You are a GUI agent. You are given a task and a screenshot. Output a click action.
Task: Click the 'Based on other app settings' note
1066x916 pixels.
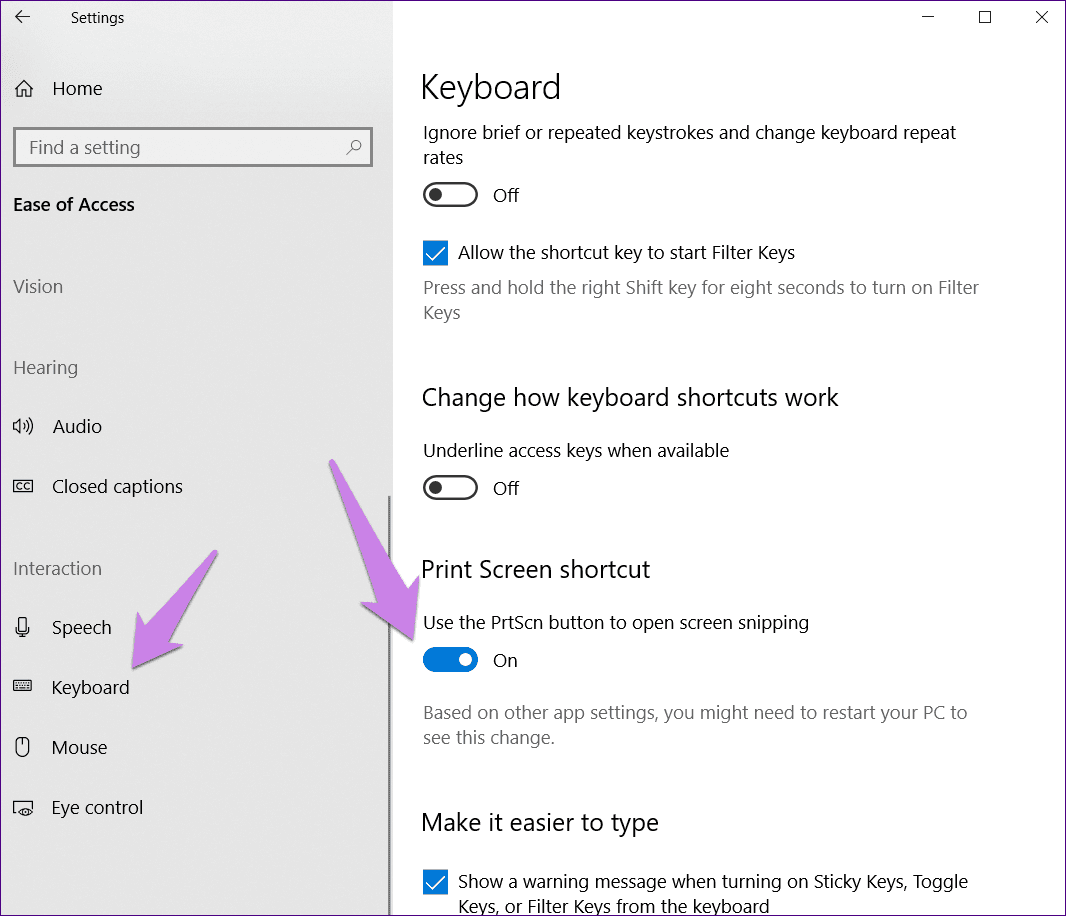pyautogui.click(x=695, y=725)
